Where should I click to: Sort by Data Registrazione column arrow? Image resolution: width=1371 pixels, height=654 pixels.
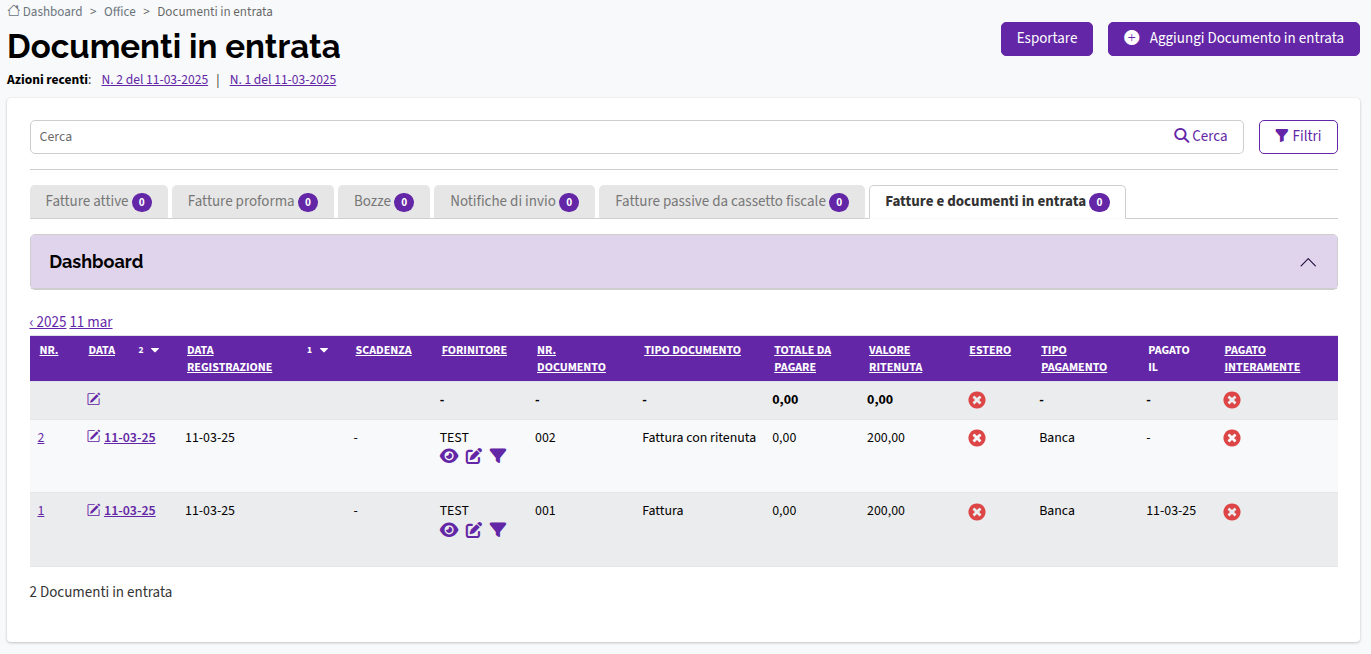[x=323, y=351]
